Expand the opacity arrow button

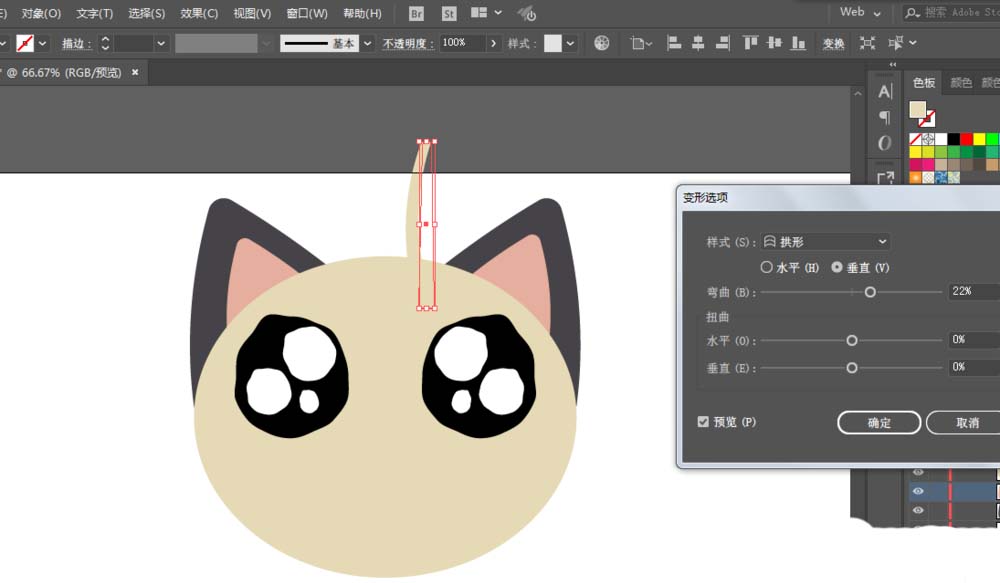493,43
